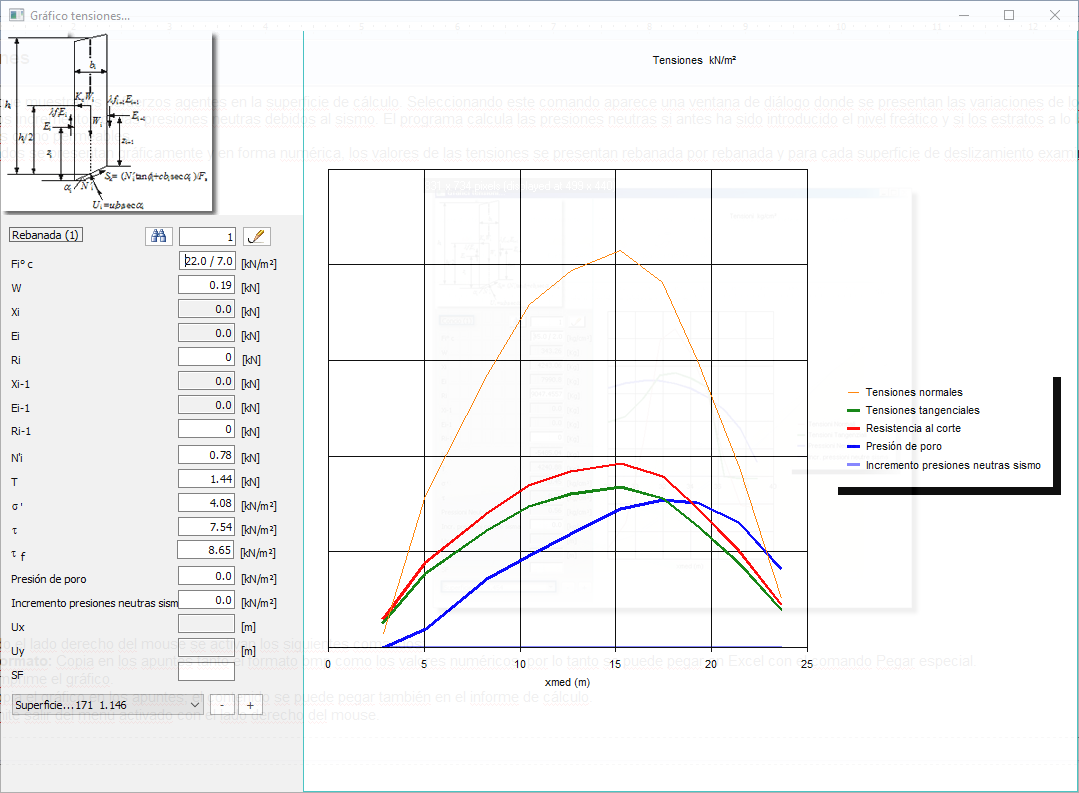
Task: Click the T field showing 1.44
Action: coord(206,479)
